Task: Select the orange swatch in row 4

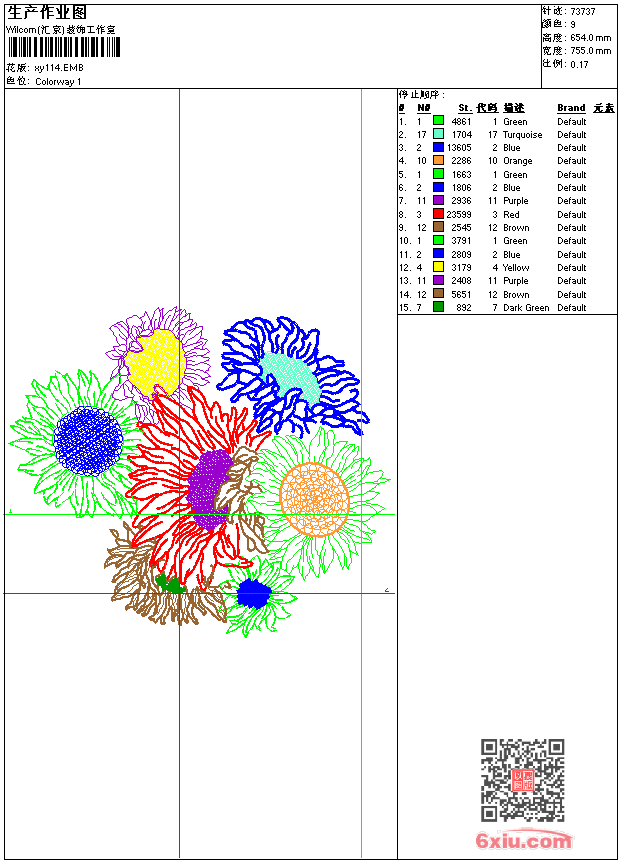Action: click(x=438, y=160)
